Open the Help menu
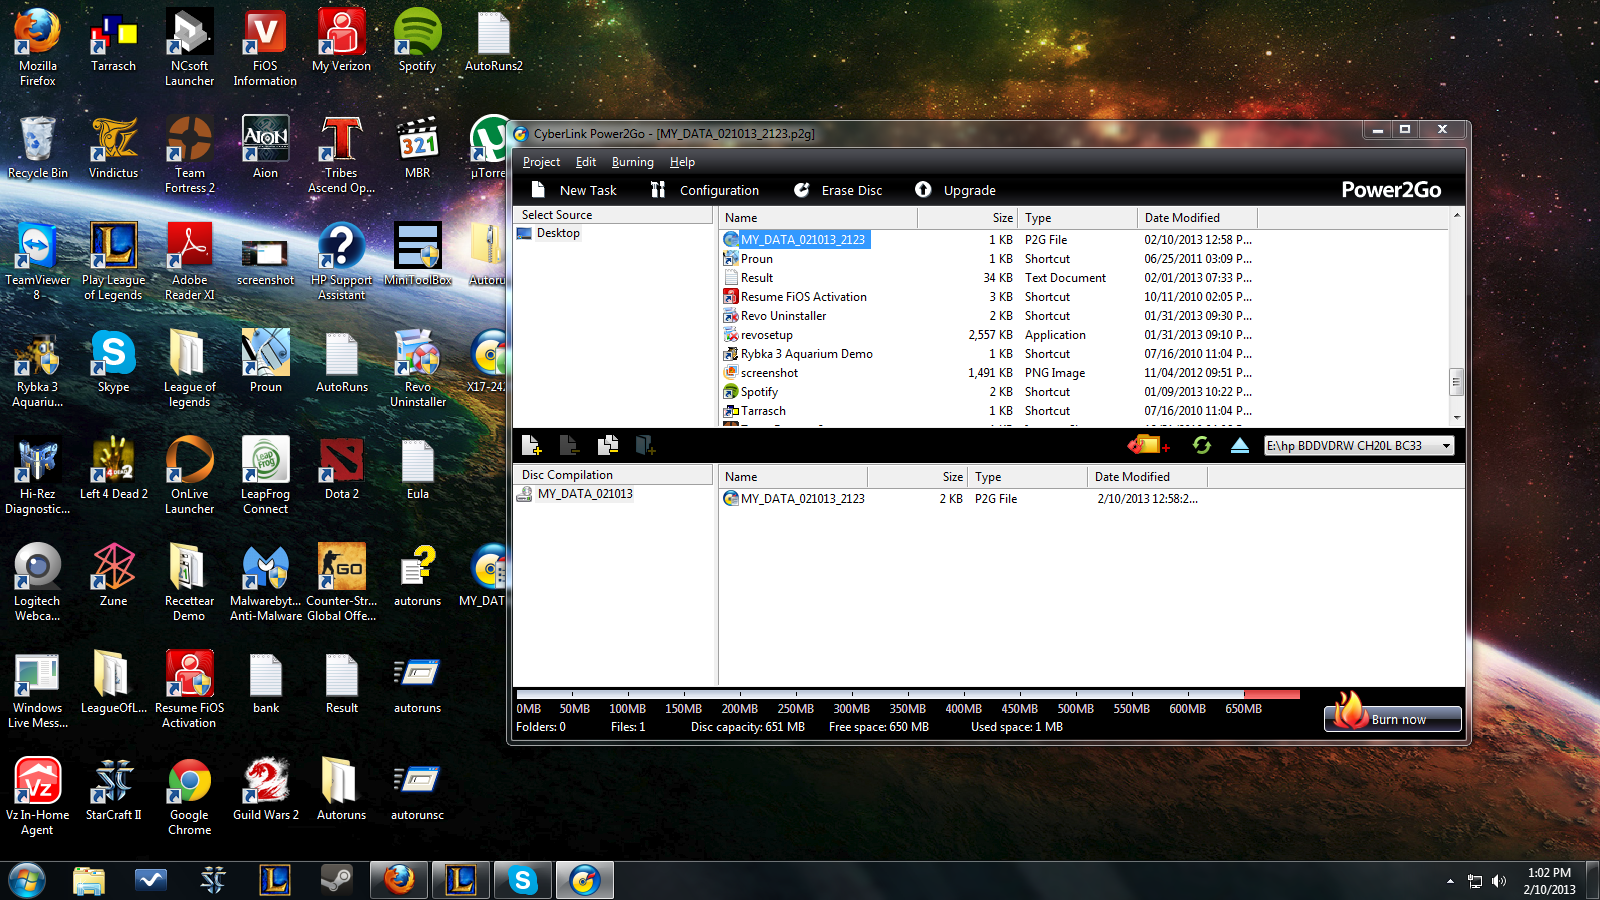 682,162
